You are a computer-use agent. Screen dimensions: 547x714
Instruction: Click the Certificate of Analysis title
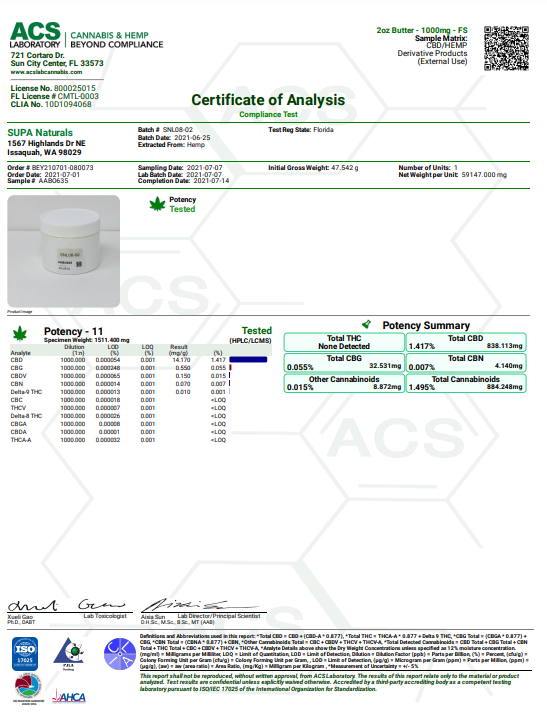click(268, 100)
